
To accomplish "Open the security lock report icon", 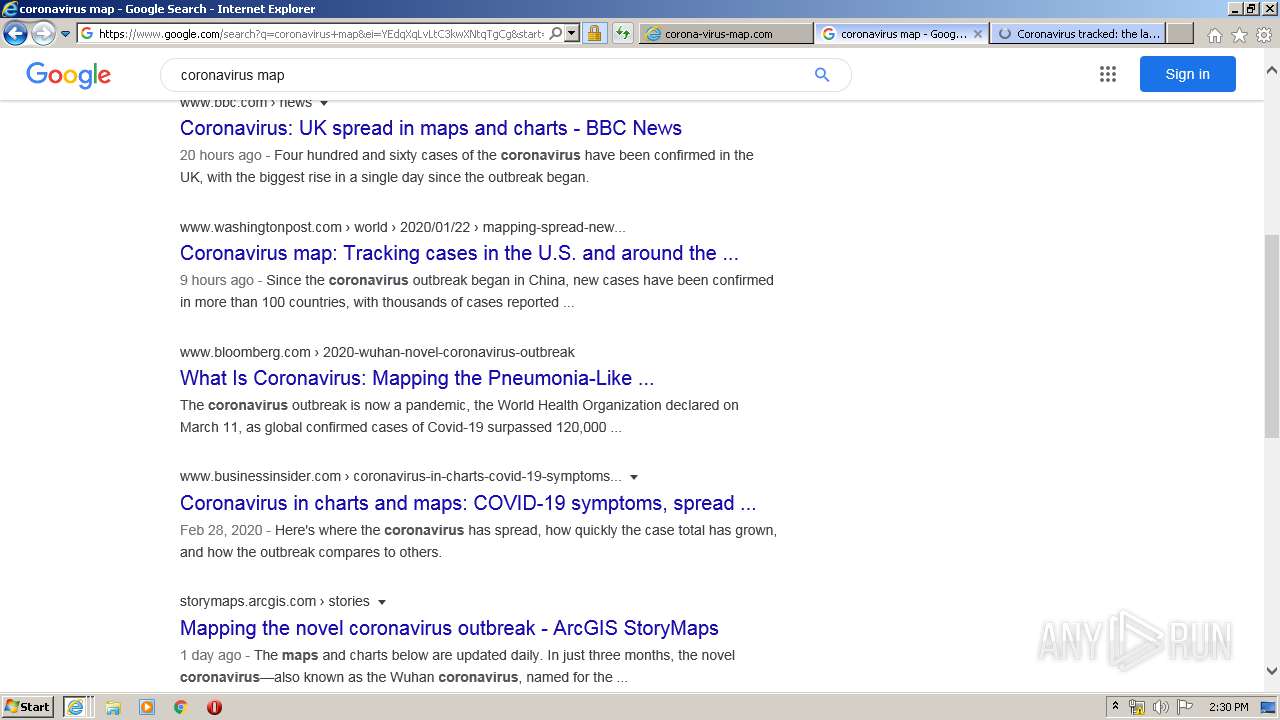I will [594, 33].
